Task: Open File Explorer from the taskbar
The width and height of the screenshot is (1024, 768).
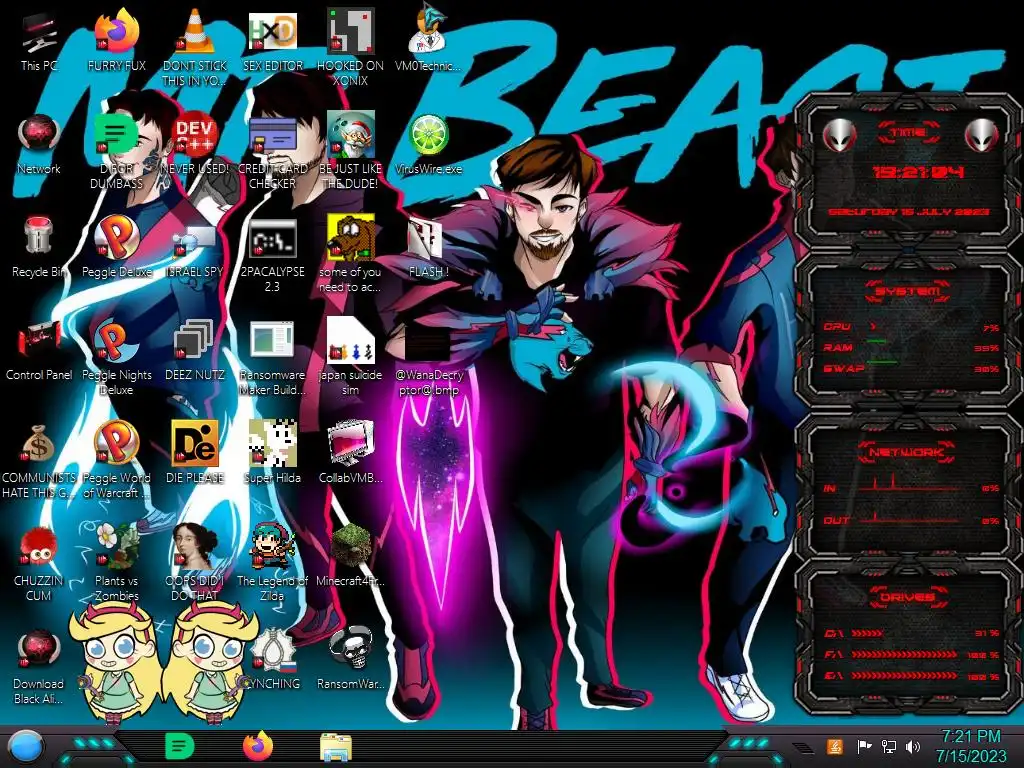Action: 336,747
